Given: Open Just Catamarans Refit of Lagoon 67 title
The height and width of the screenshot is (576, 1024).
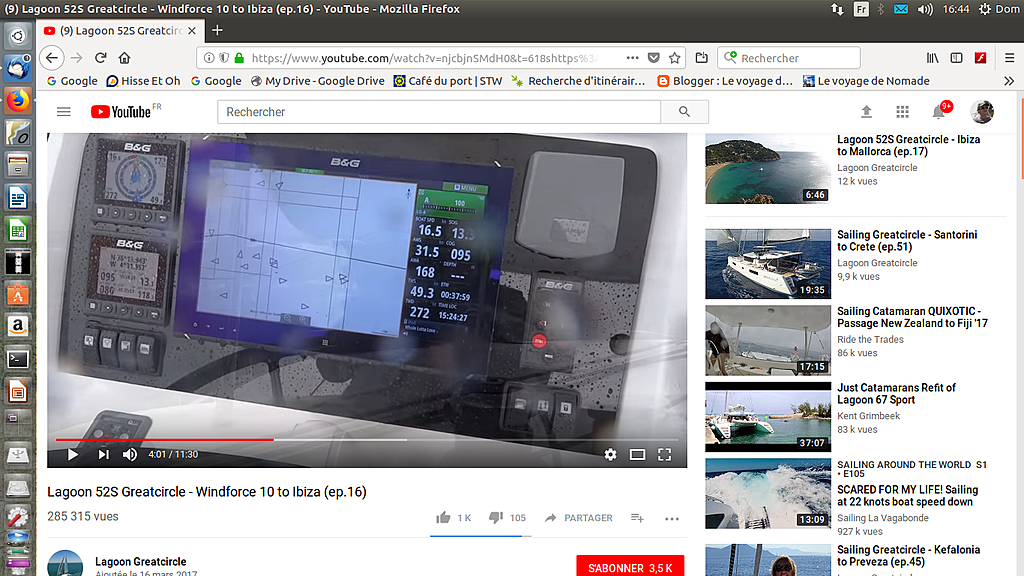Looking at the screenshot, I should coord(896,393).
